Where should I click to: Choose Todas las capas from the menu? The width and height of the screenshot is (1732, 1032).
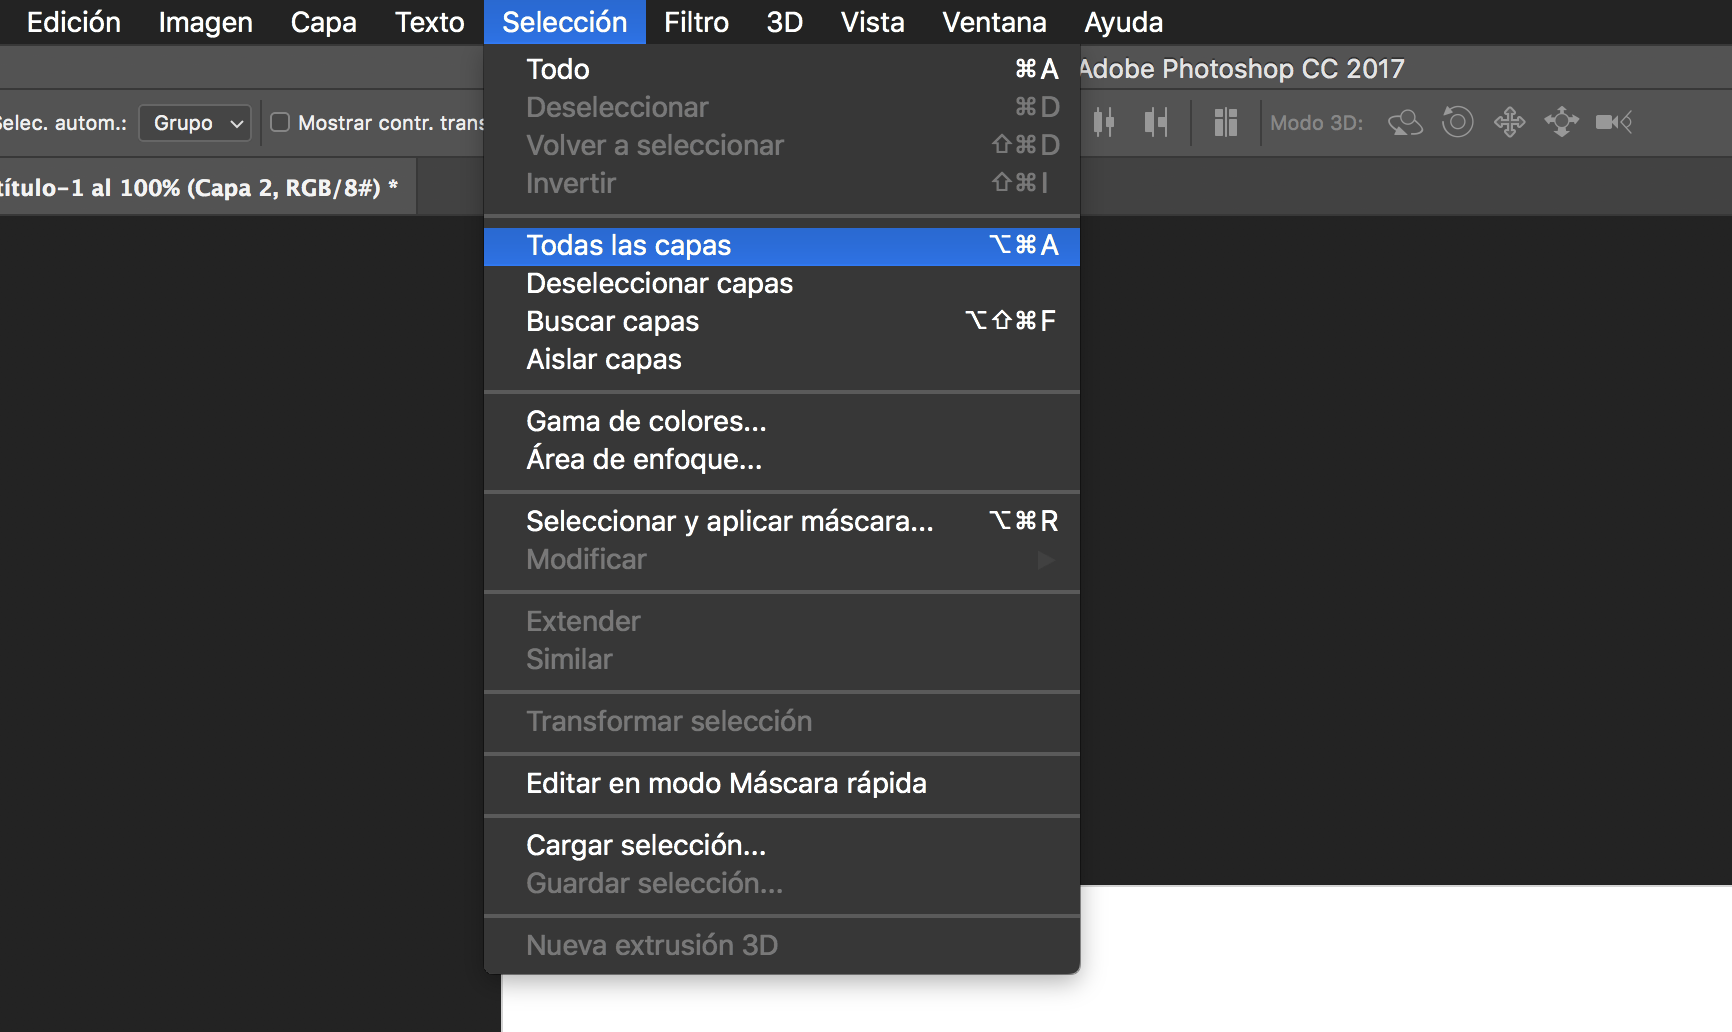pos(628,245)
